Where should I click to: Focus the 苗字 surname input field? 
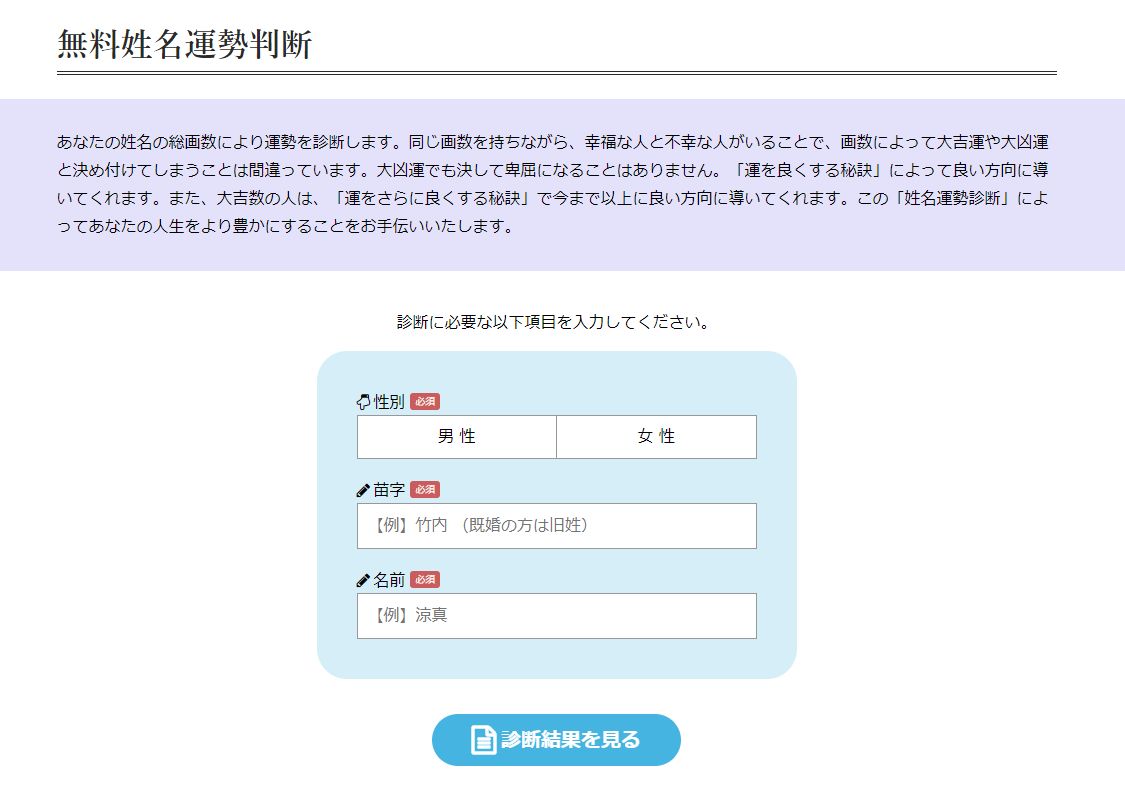(x=556, y=526)
